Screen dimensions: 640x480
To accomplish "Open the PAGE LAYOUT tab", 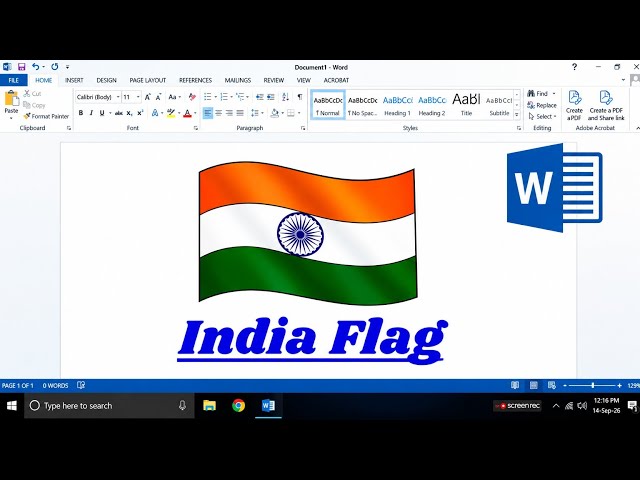I will pyautogui.click(x=148, y=80).
